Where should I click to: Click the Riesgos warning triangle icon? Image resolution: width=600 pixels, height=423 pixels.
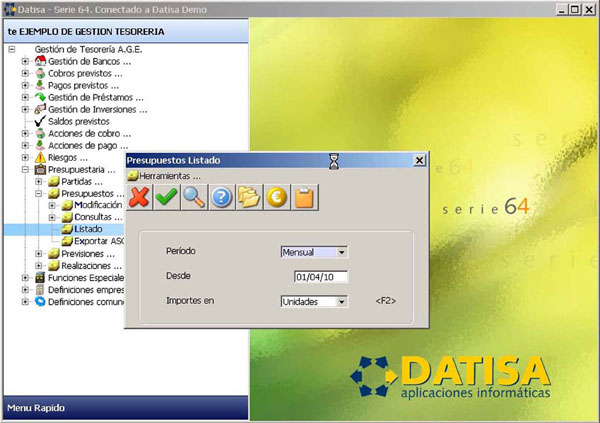(x=40, y=157)
